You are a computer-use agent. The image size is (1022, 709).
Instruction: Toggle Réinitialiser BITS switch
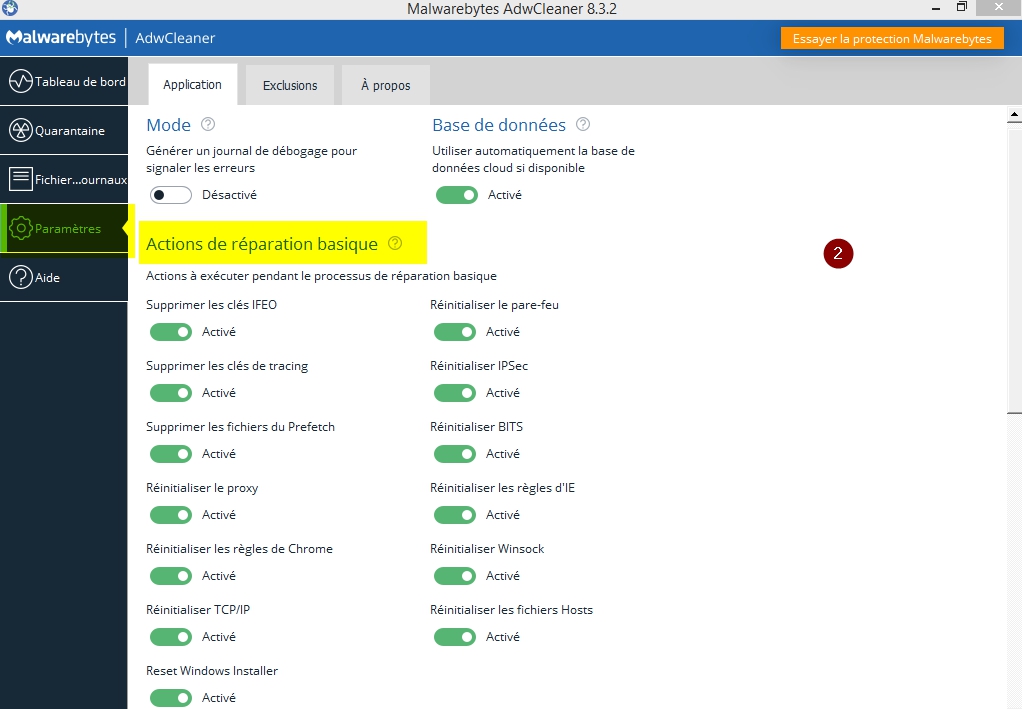point(455,454)
